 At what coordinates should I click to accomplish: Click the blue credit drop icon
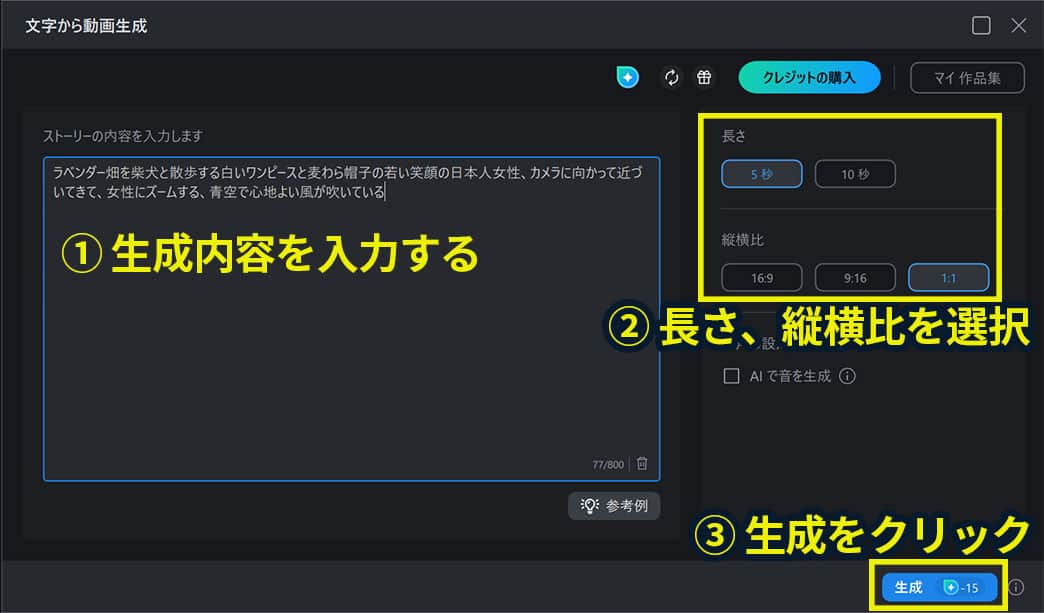(627, 77)
